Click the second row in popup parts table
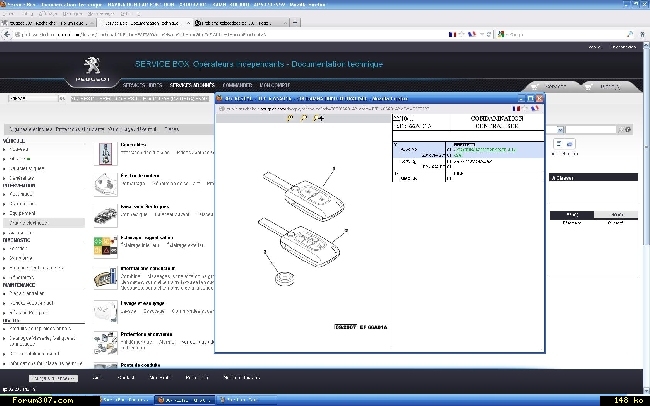 [468, 164]
